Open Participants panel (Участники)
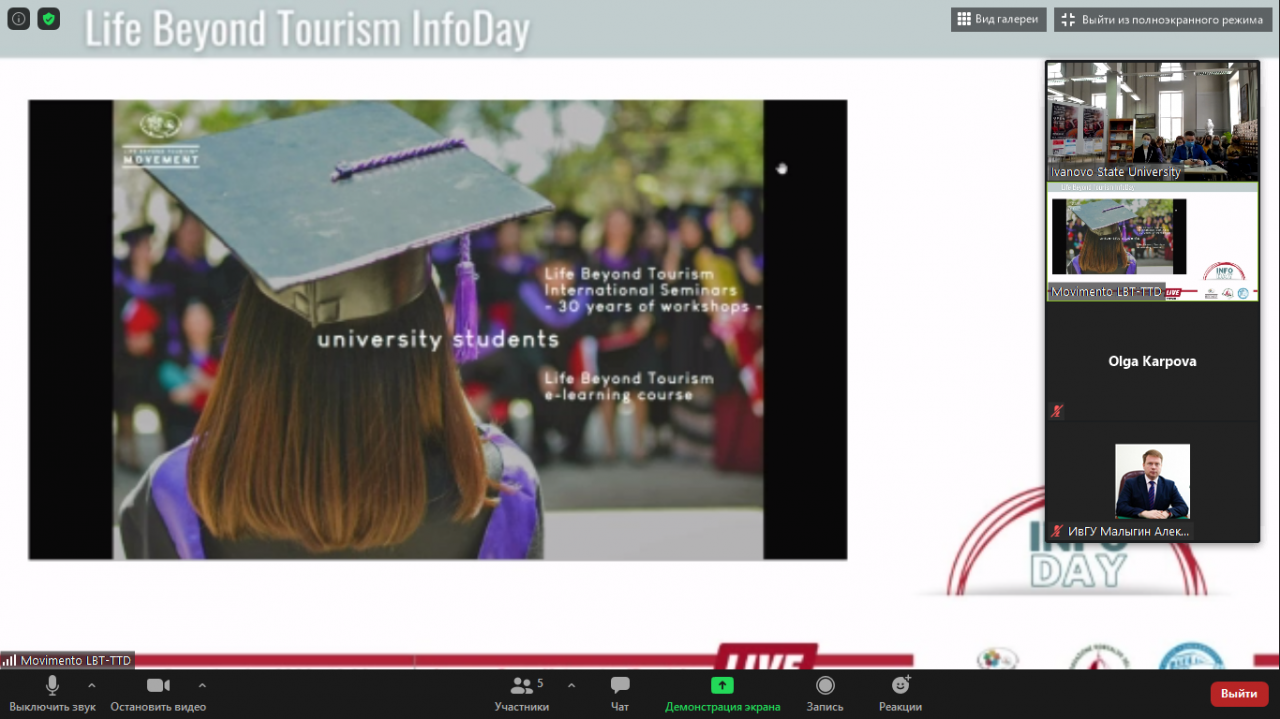The width and height of the screenshot is (1280, 719). 522,694
